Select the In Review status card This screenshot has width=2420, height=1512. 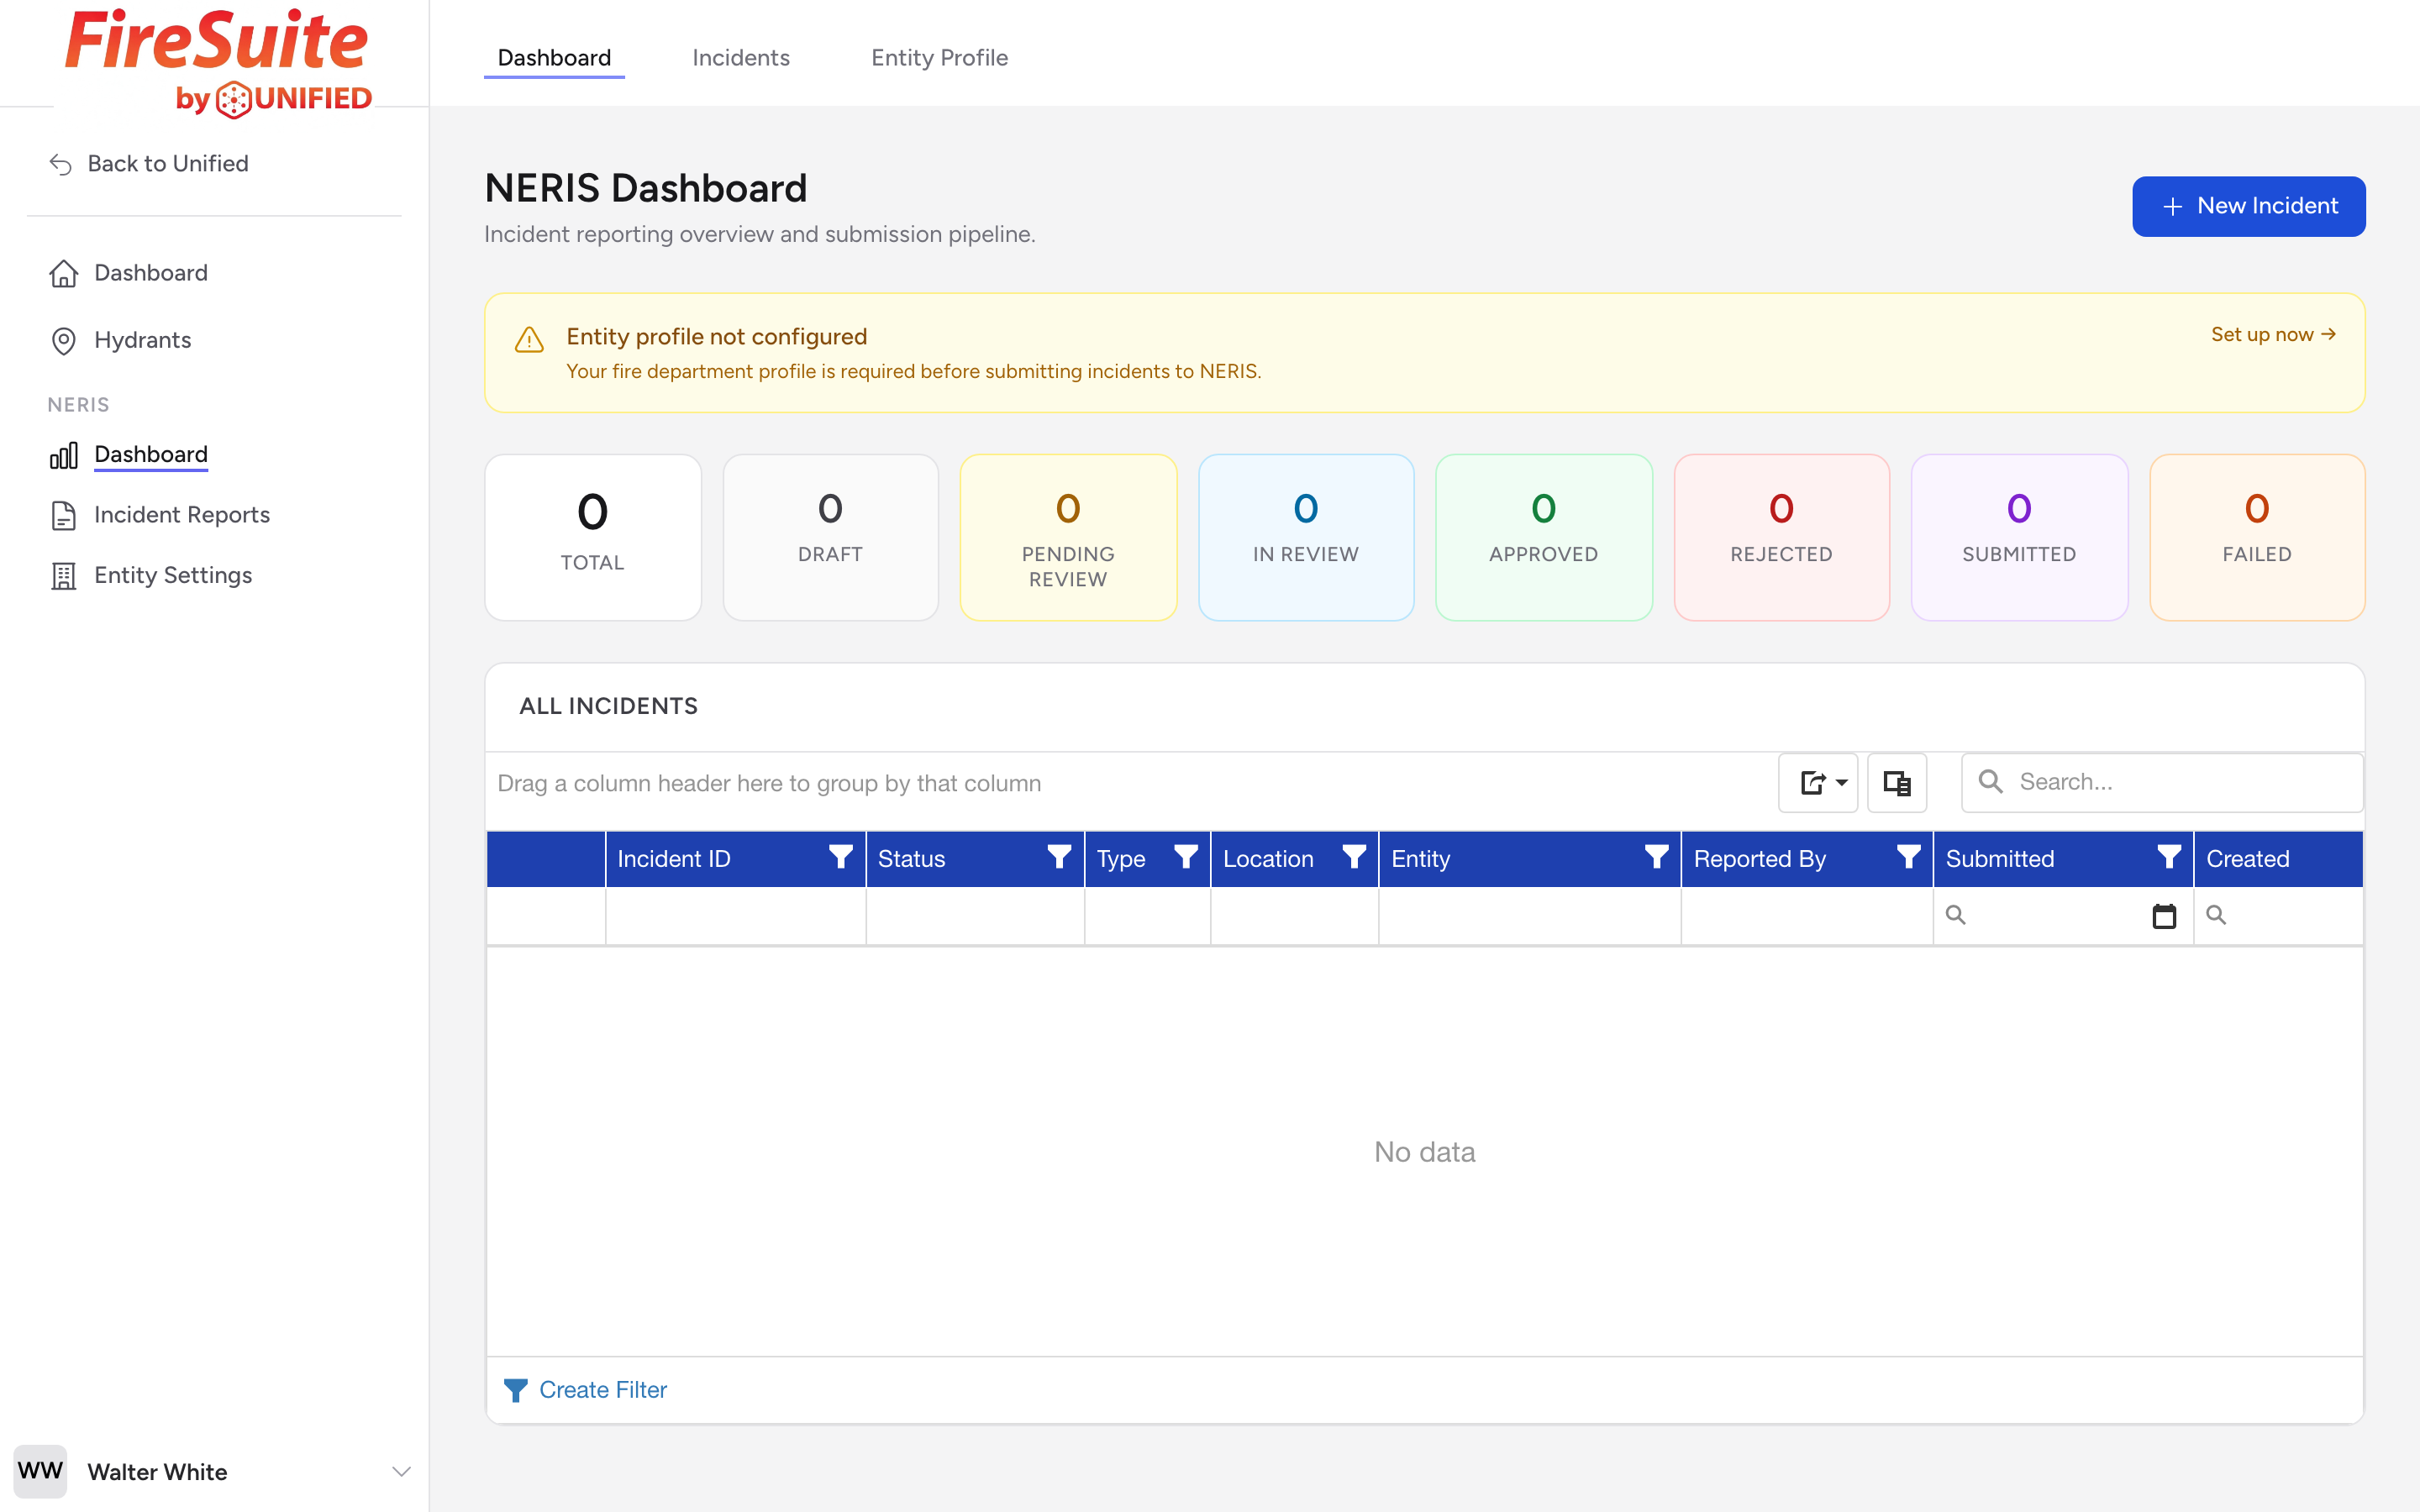click(x=1306, y=537)
